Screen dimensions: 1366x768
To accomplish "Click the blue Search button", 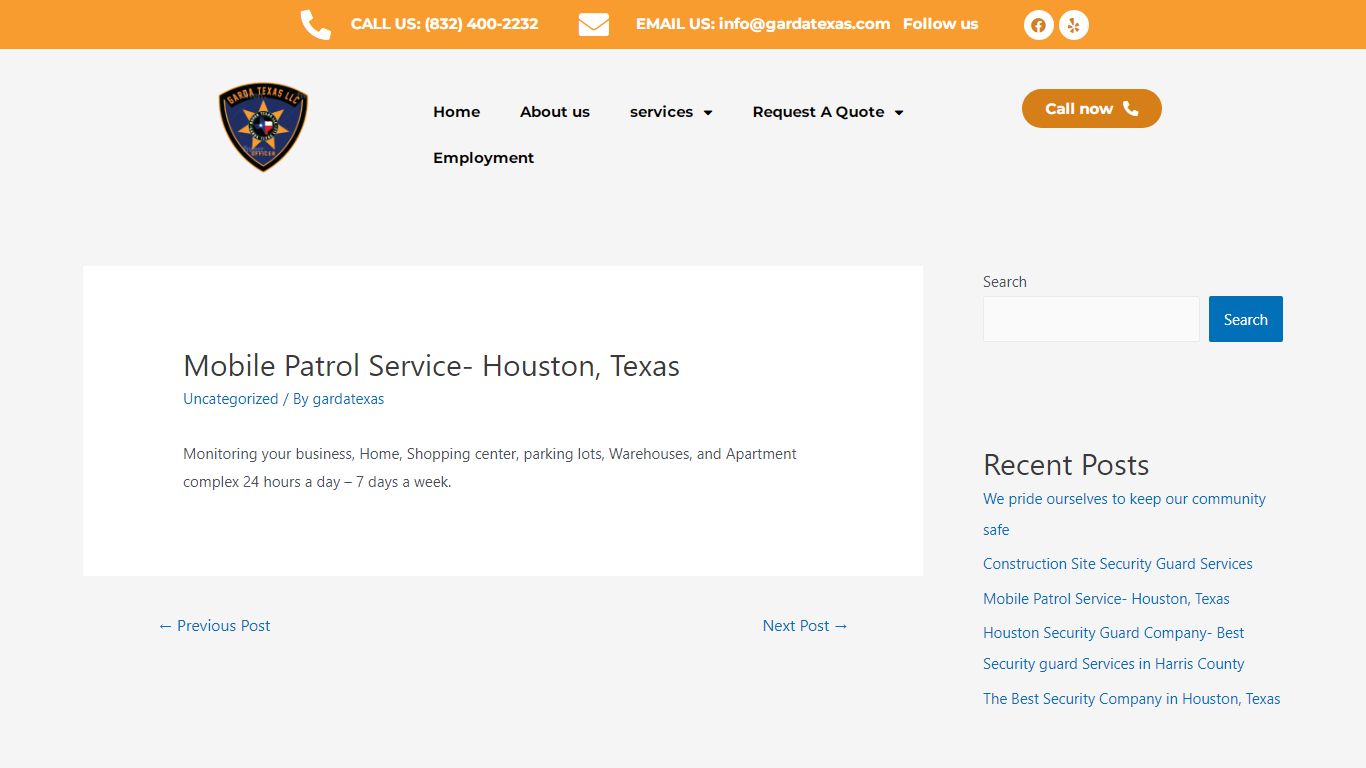I will 1245,319.
